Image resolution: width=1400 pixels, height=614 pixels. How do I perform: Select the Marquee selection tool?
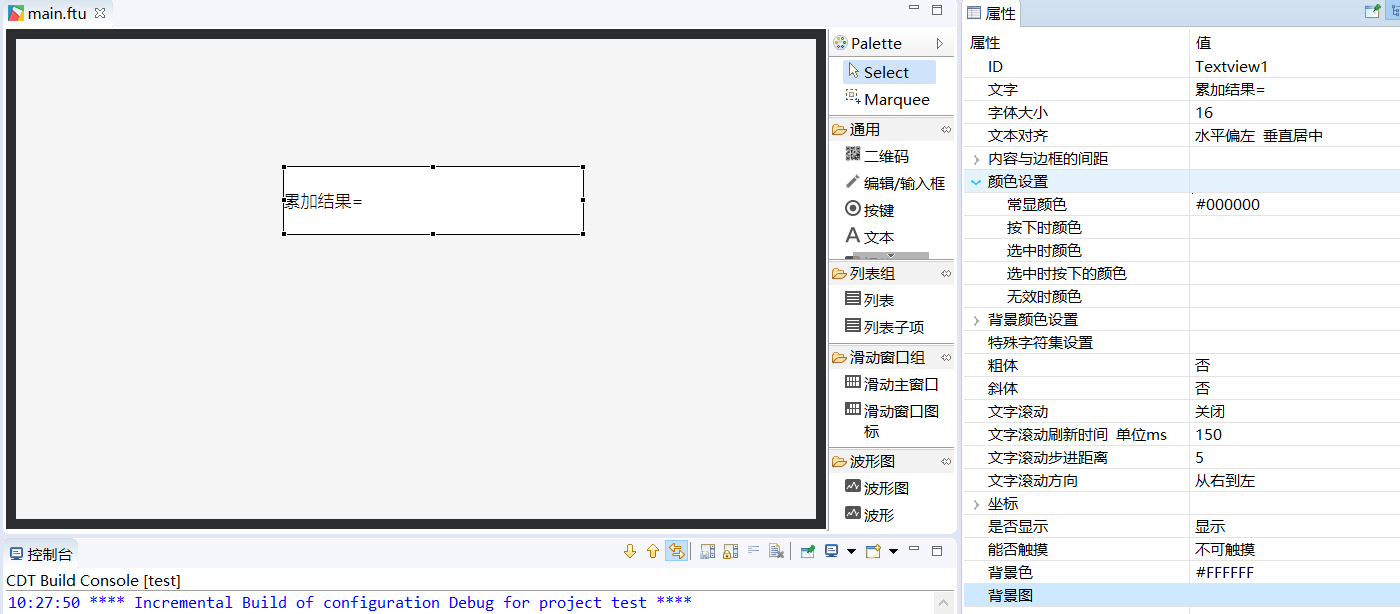coord(895,99)
